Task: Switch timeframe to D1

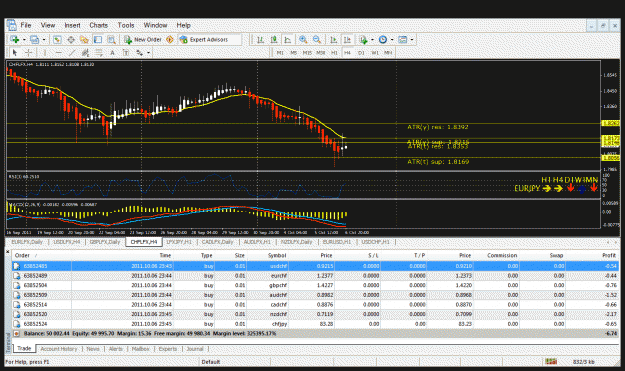Action: [x=361, y=53]
